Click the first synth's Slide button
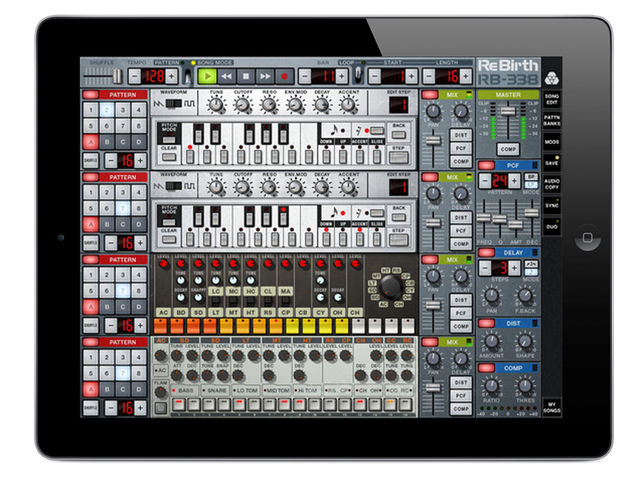640x480 pixels. 377,156
